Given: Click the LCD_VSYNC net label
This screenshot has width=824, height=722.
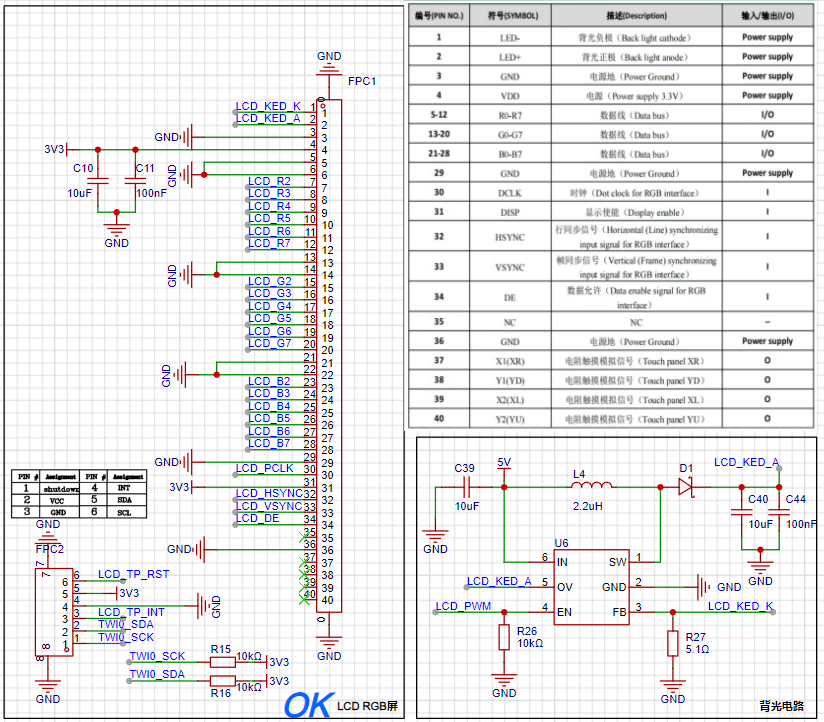Looking at the screenshot, I should 269,506.
